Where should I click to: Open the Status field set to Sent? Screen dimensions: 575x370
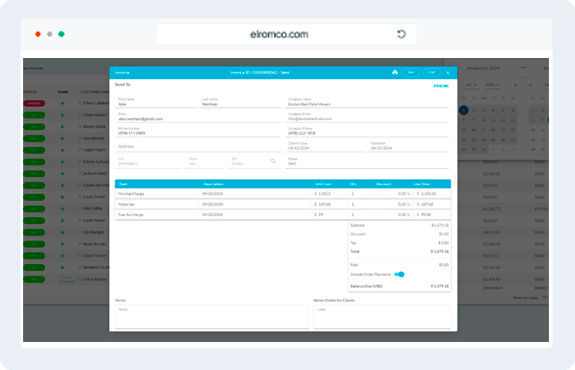(x=367, y=162)
